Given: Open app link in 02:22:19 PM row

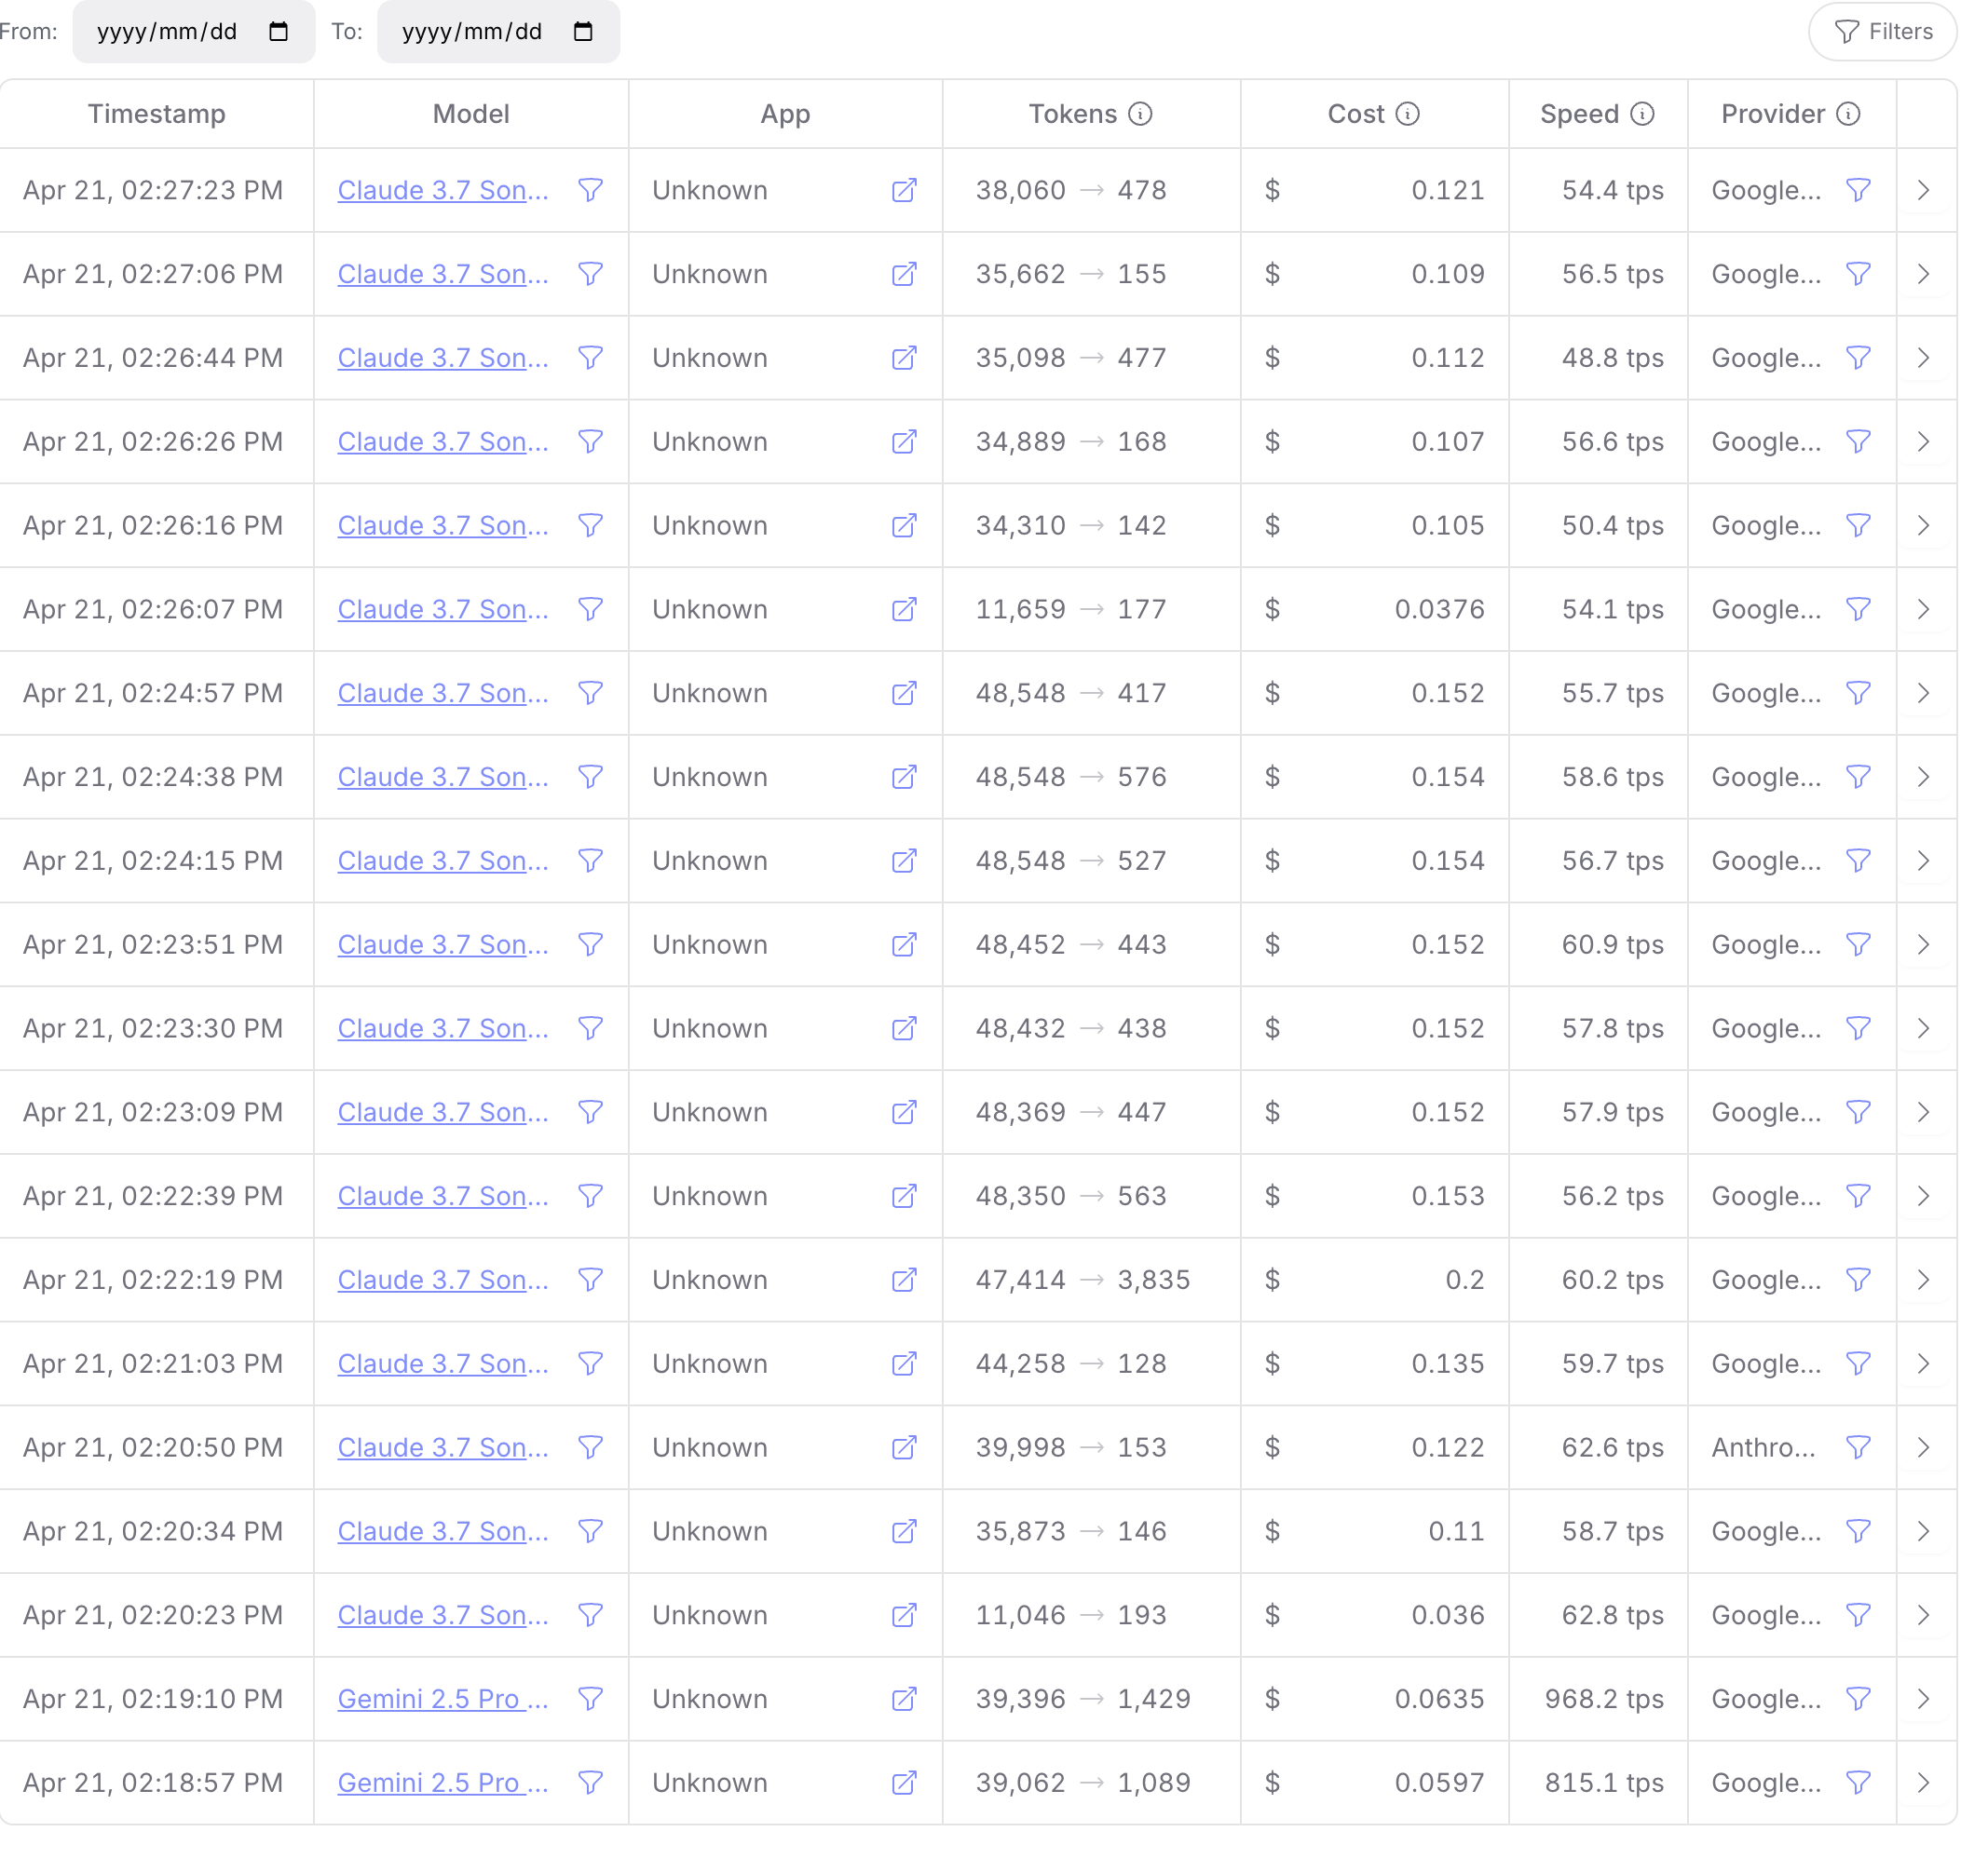Looking at the screenshot, I should click(904, 1280).
